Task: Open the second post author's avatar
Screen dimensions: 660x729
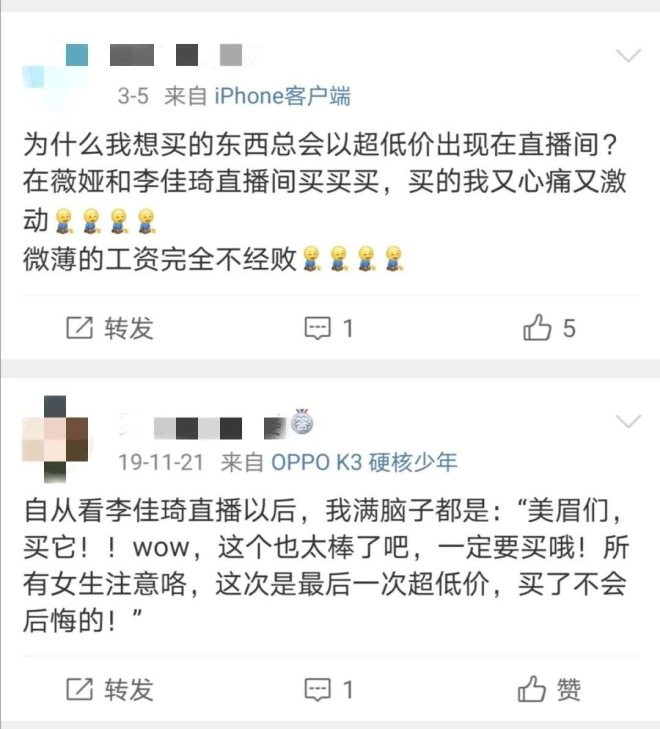Action: (x=55, y=439)
